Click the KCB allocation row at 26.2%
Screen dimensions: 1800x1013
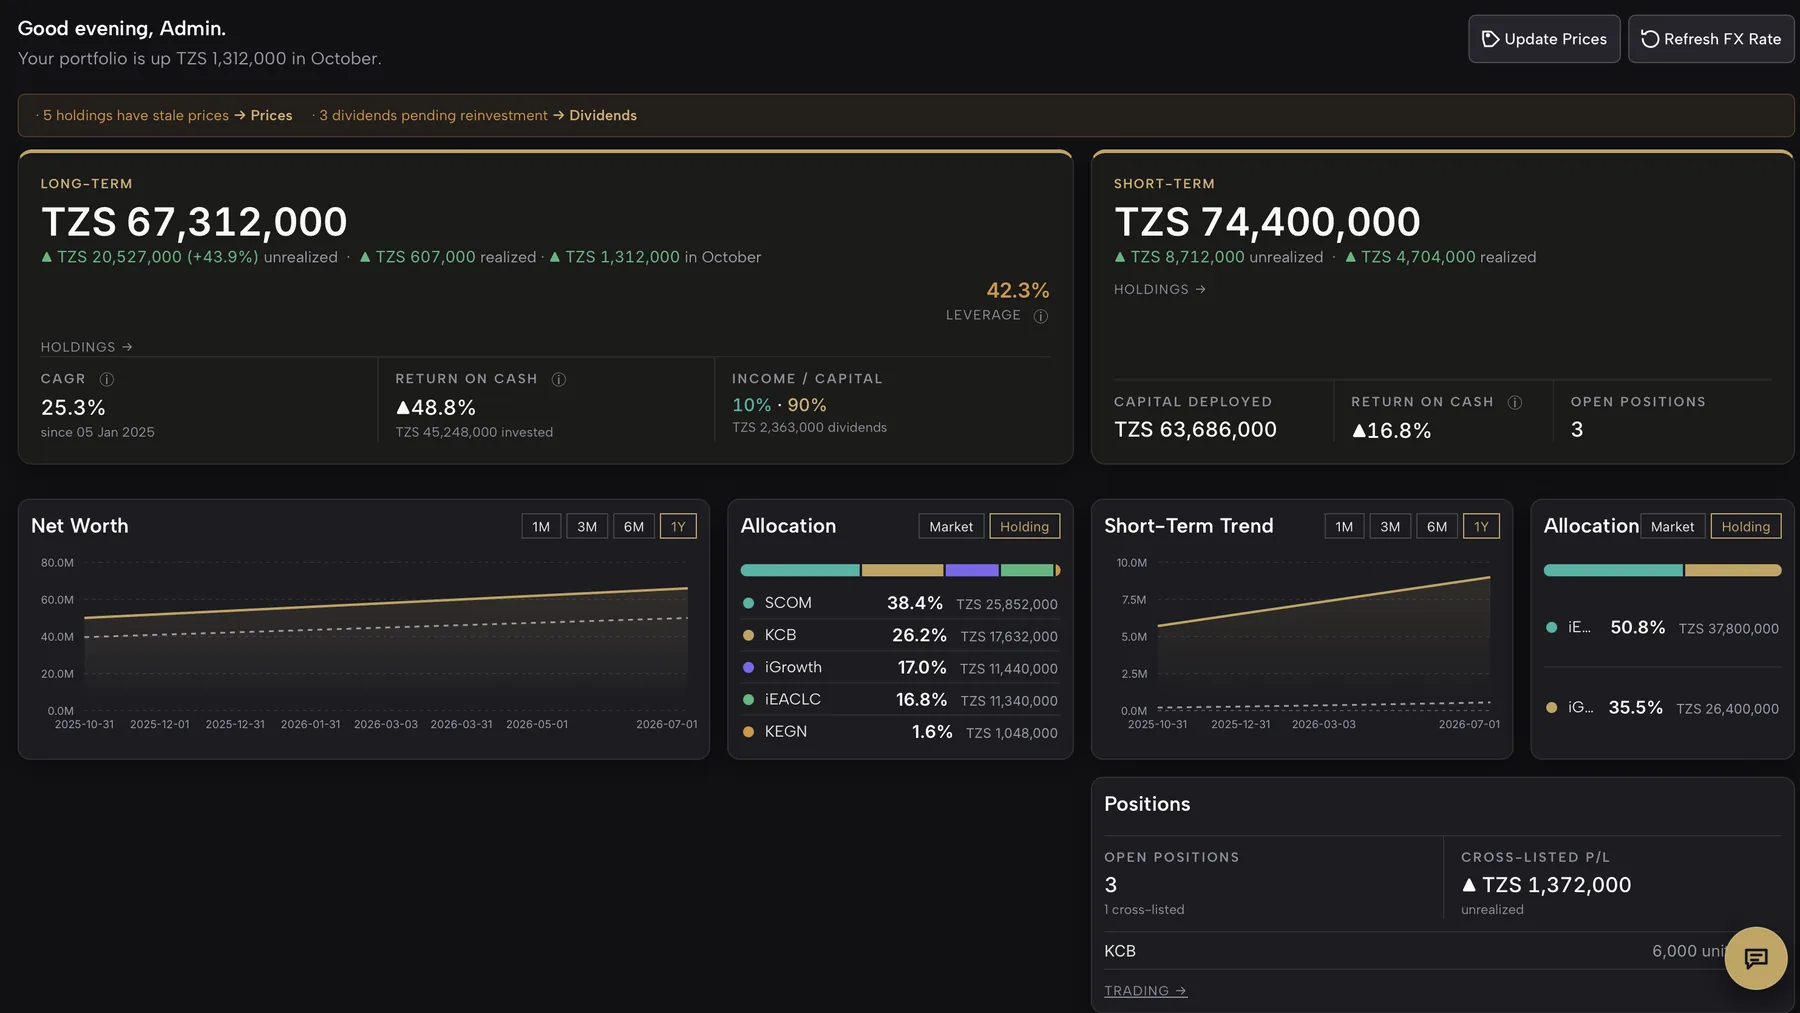tap(900, 635)
